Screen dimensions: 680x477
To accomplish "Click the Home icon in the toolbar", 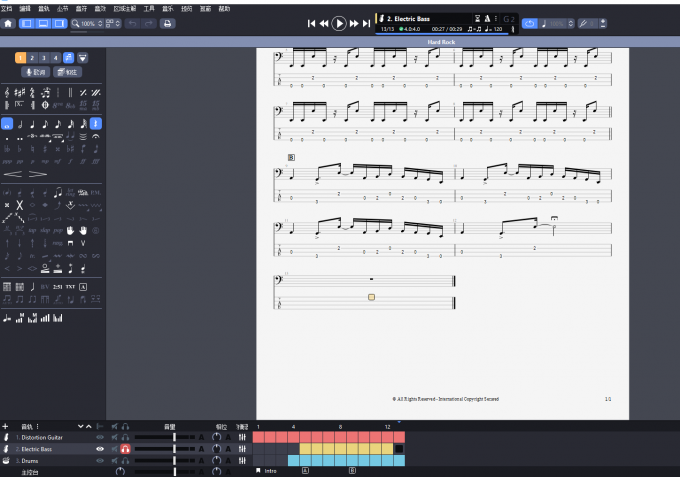I will pos(8,23).
